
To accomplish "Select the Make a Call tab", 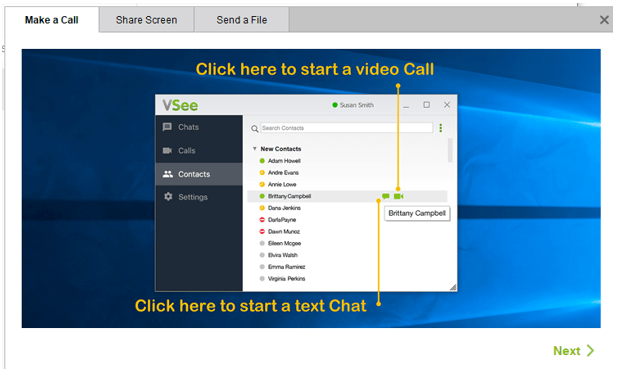I will (x=51, y=20).
